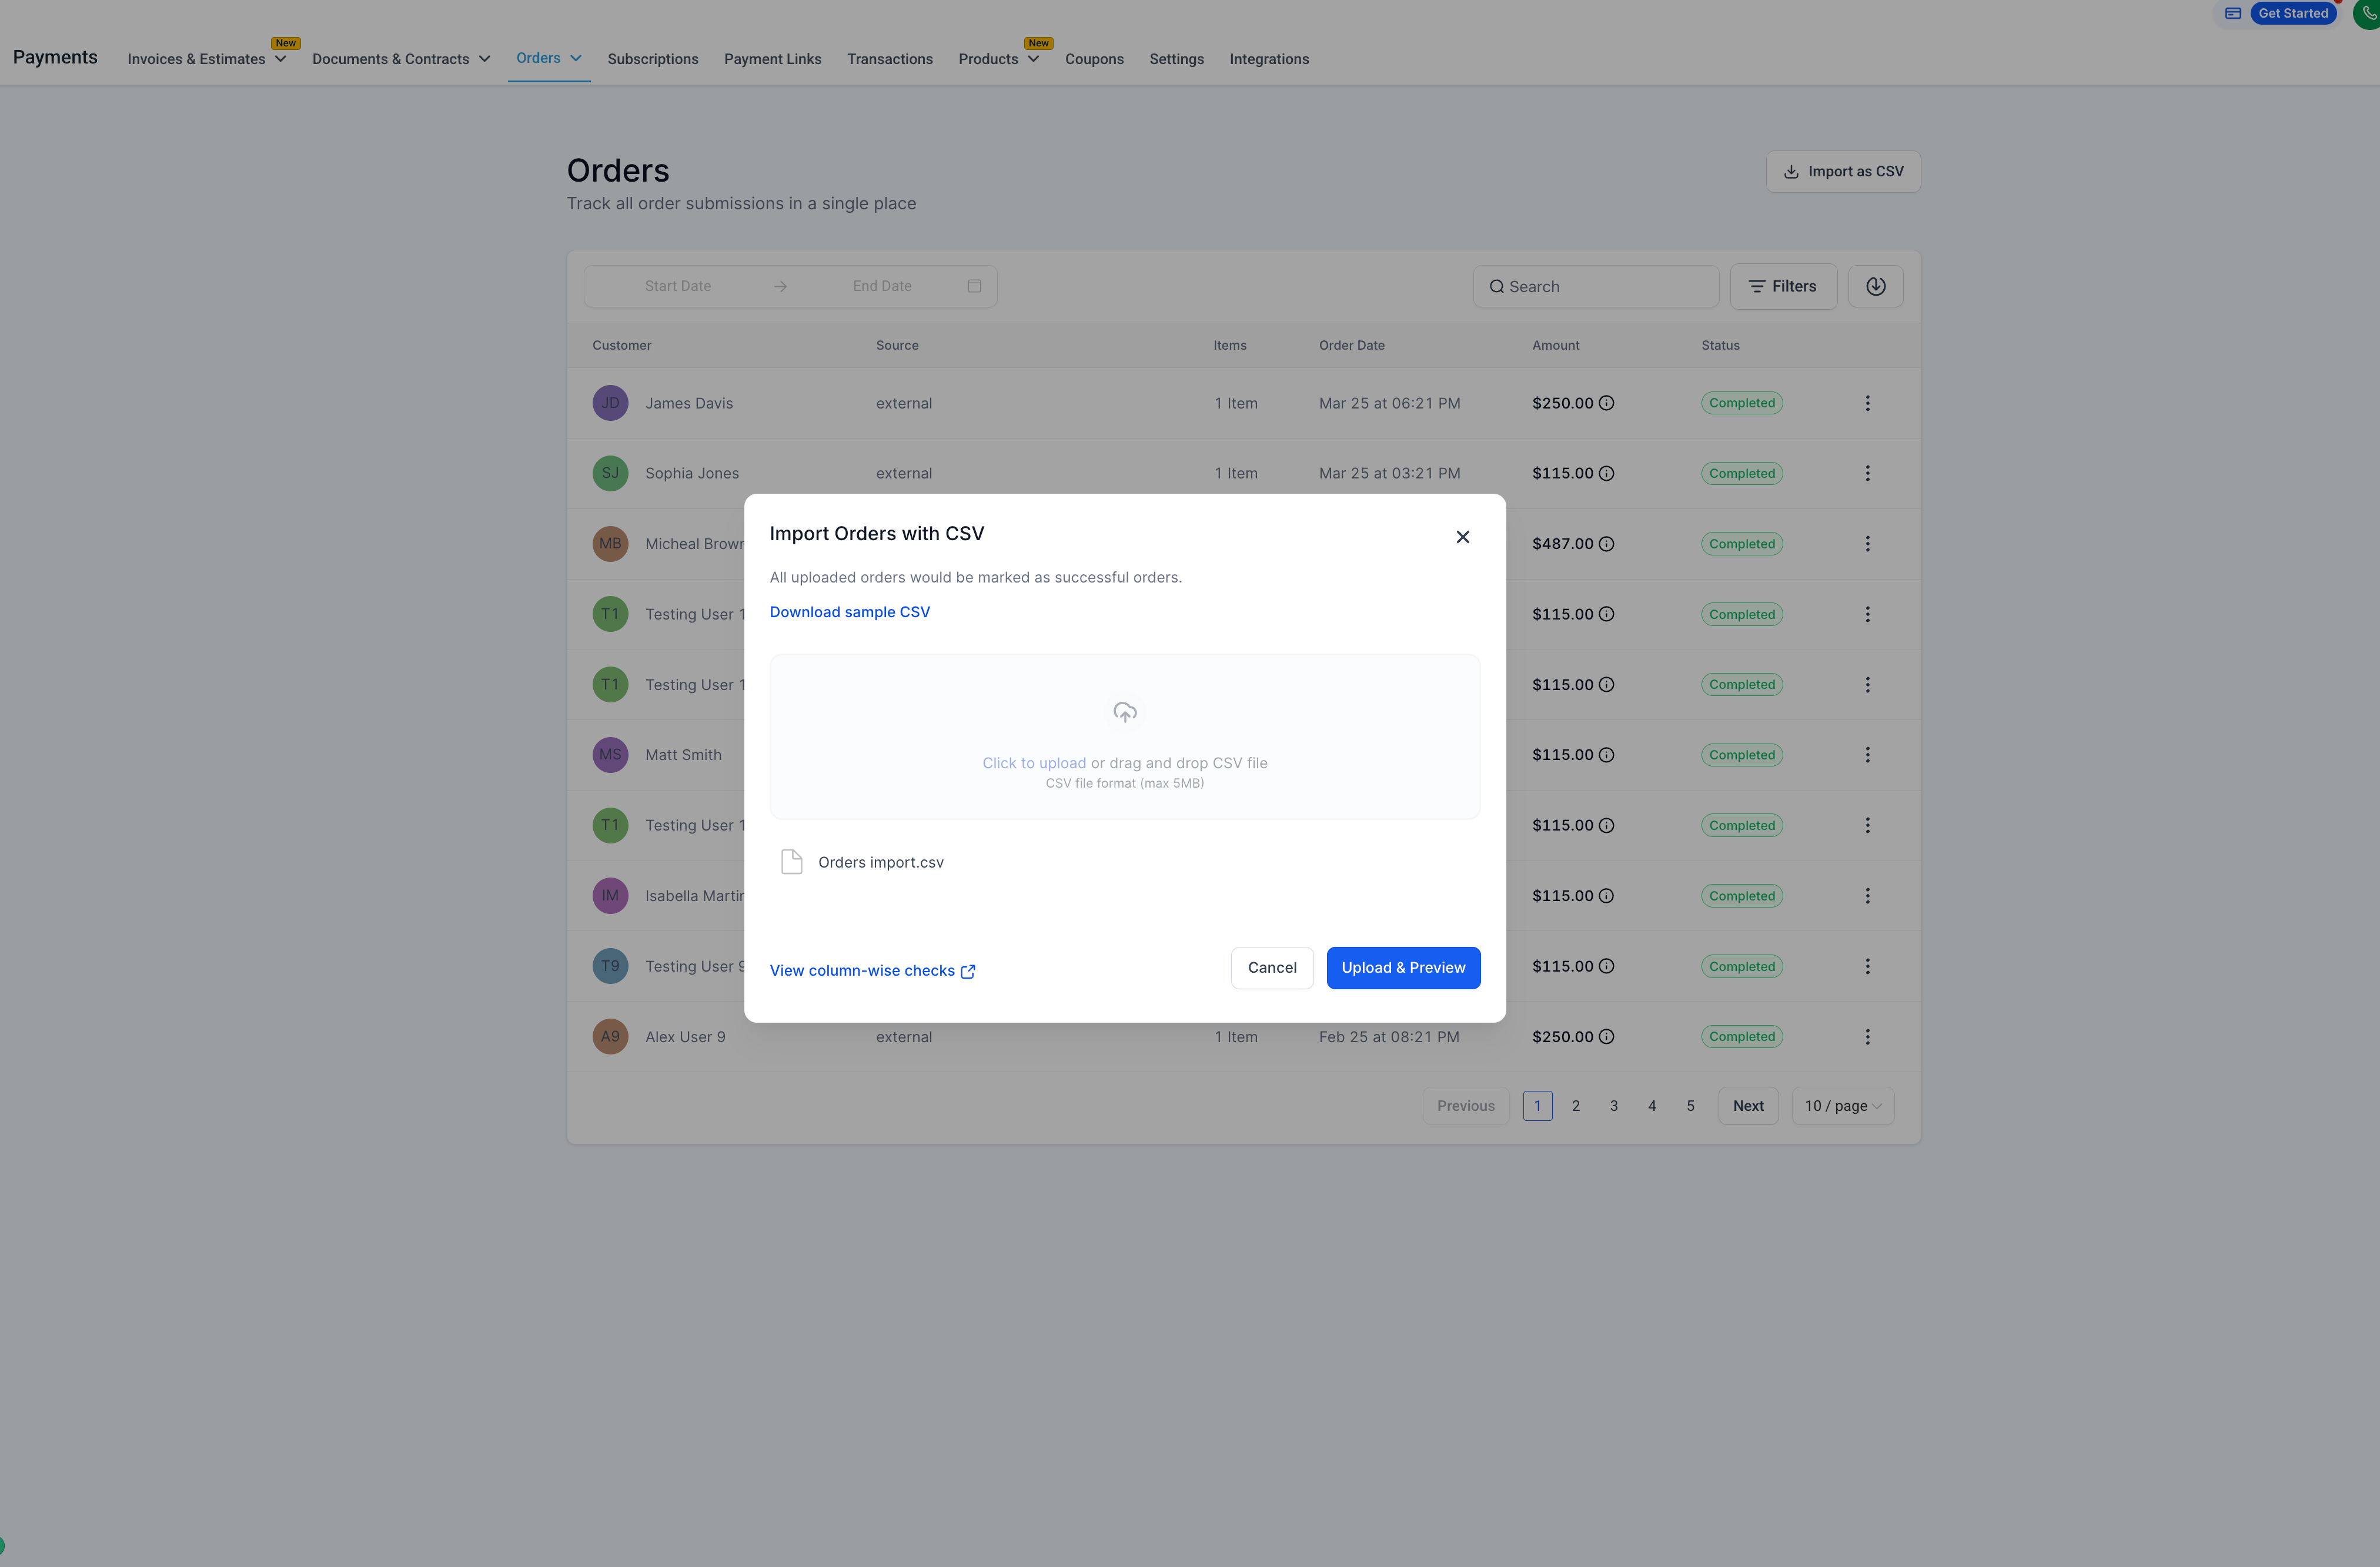Switch to the Subscriptions tab
Screen dimensions: 2380x1567
click(653, 59)
